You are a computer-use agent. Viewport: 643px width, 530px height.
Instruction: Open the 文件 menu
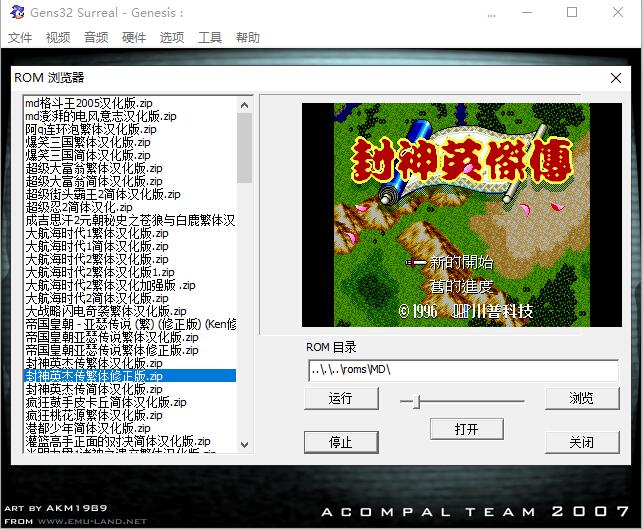coord(20,38)
